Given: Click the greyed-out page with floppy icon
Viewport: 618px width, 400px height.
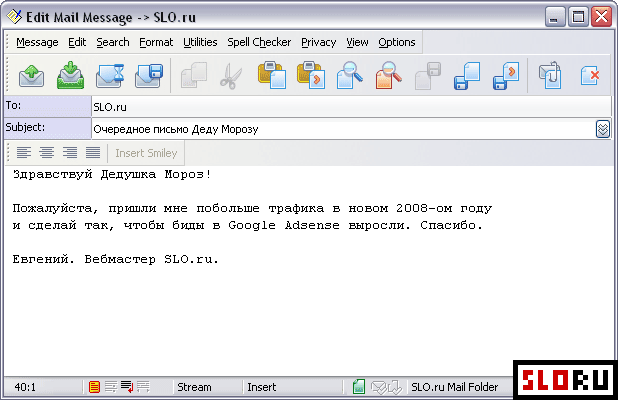Looking at the screenshot, I should pos(428,76).
